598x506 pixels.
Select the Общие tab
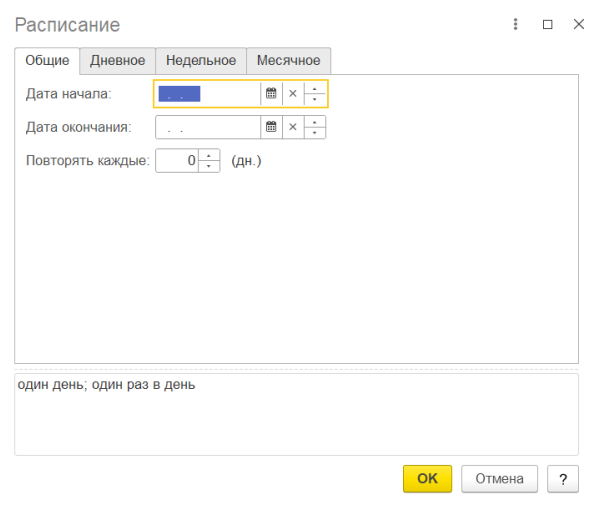pos(47,61)
